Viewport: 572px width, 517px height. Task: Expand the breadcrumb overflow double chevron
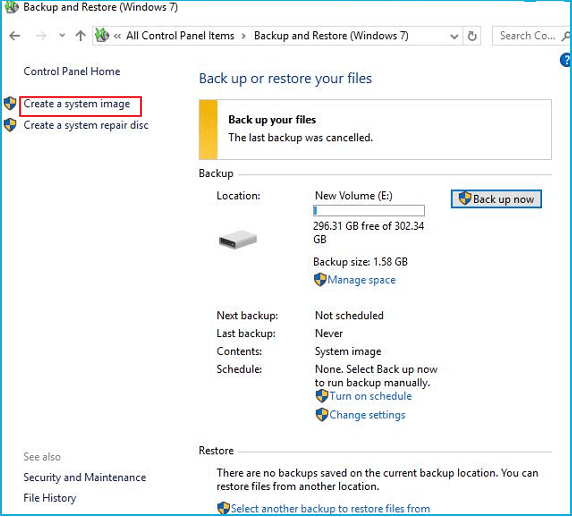click(117, 36)
